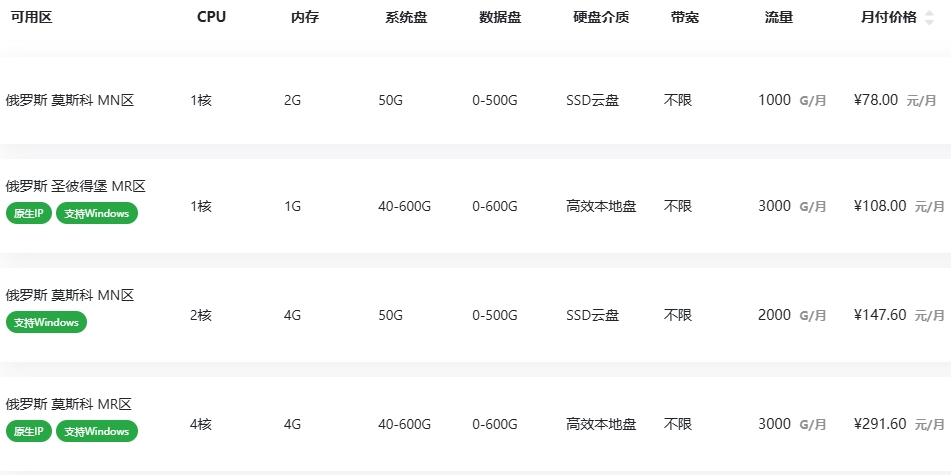Click the 数据盘 column header

tap(500, 17)
